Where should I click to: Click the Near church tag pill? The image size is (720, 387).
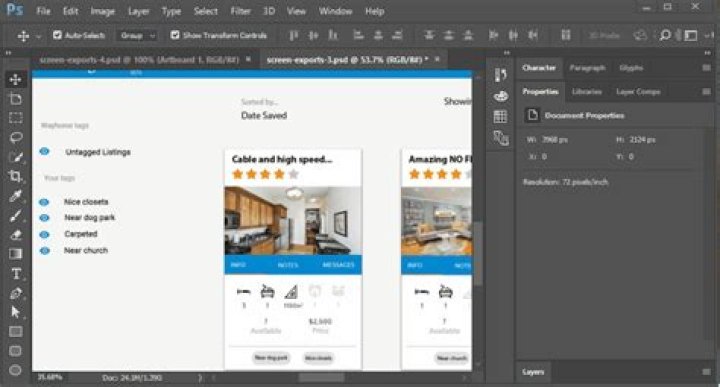(x=452, y=358)
